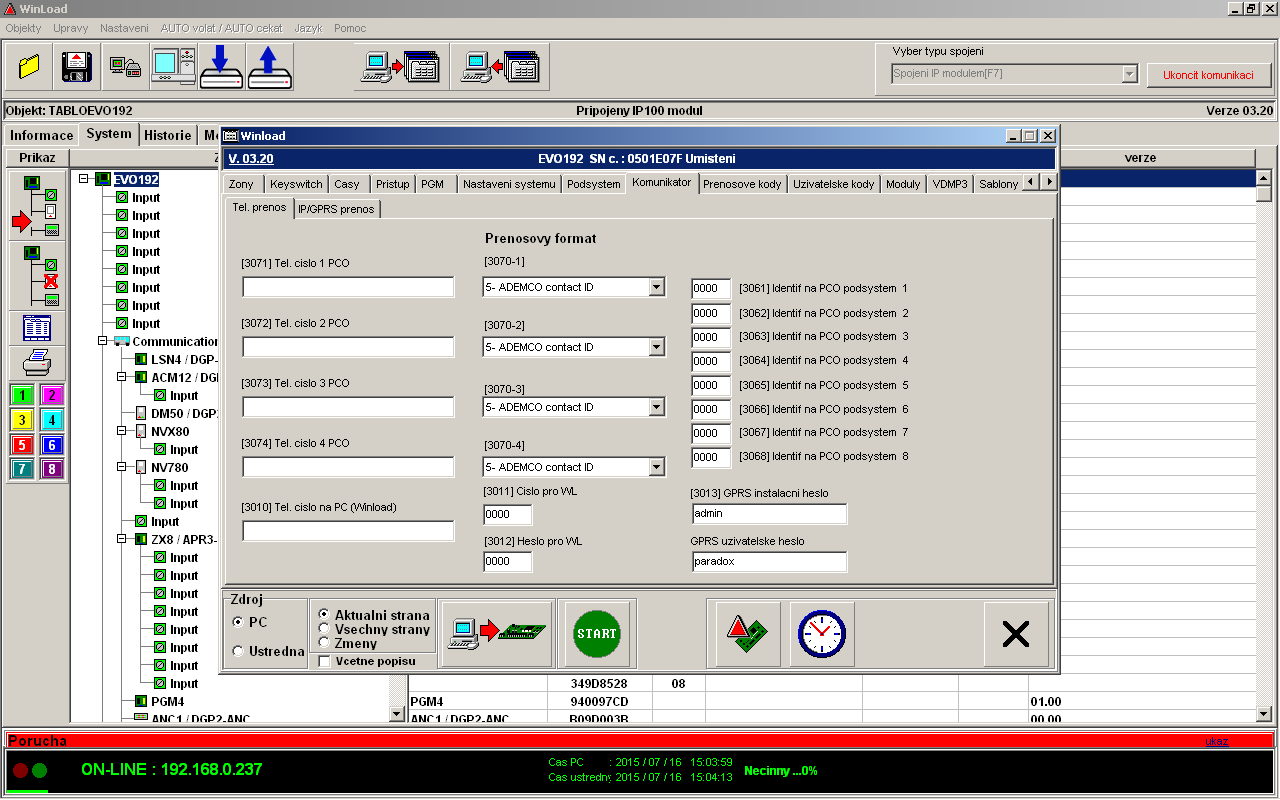Click the PC to circuit board transfer icon
This screenshot has width=1280, height=800.
coord(497,634)
